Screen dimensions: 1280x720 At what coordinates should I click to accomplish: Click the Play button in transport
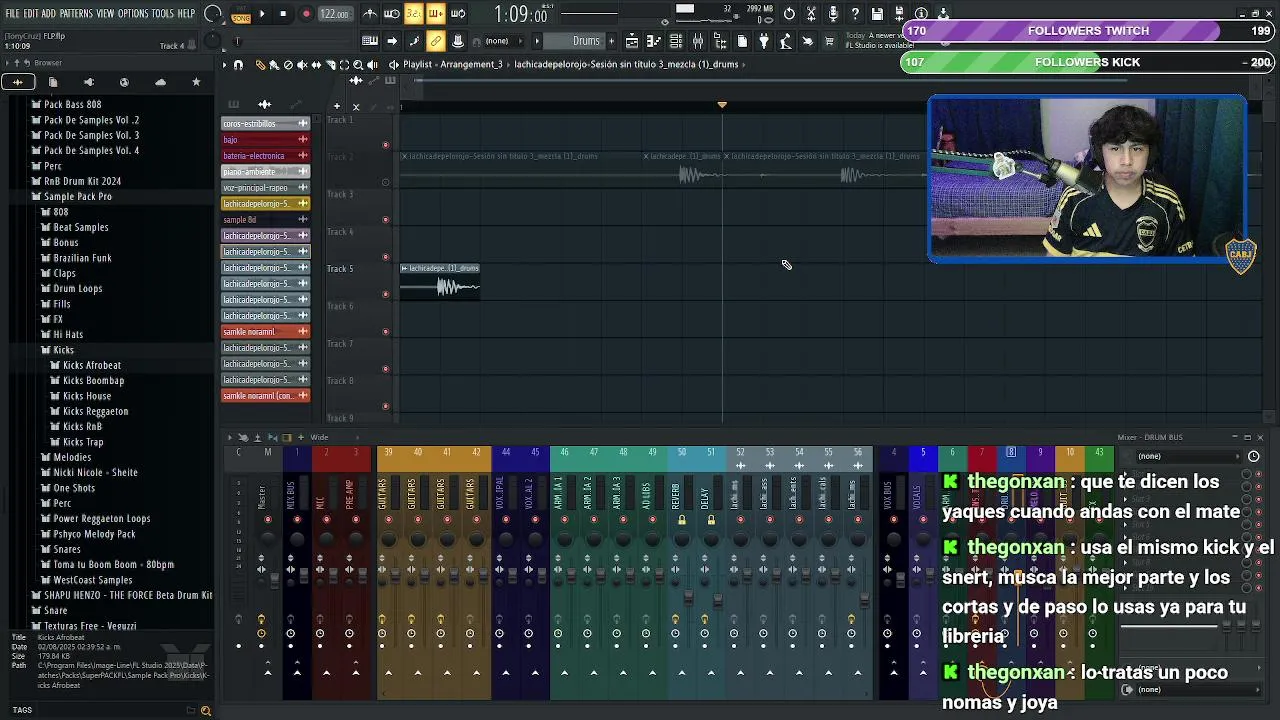[x=262, y=14]
